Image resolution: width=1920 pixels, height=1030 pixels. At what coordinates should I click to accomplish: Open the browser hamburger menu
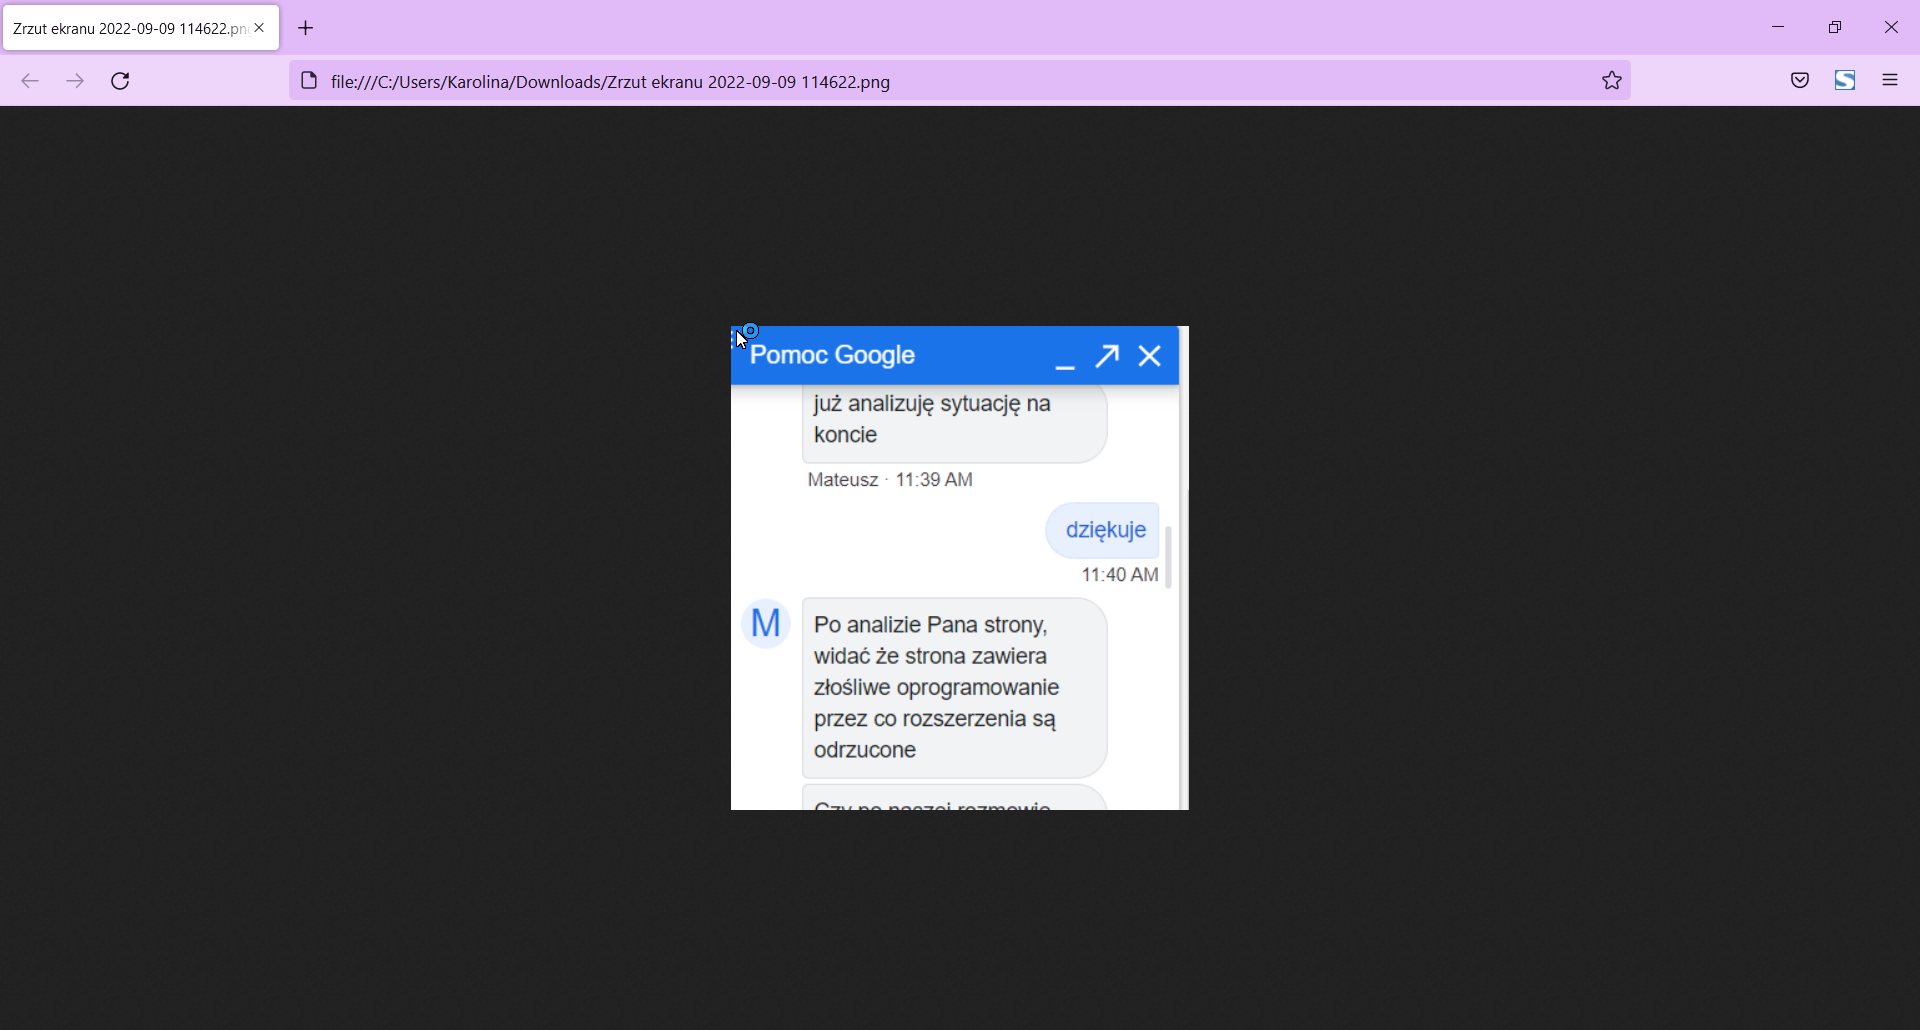1890,81
